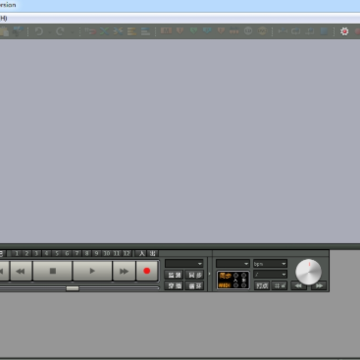Click the blue marker-shaped toolbar icon
Screen dimensions: 360x360
(x=207, y=31)
